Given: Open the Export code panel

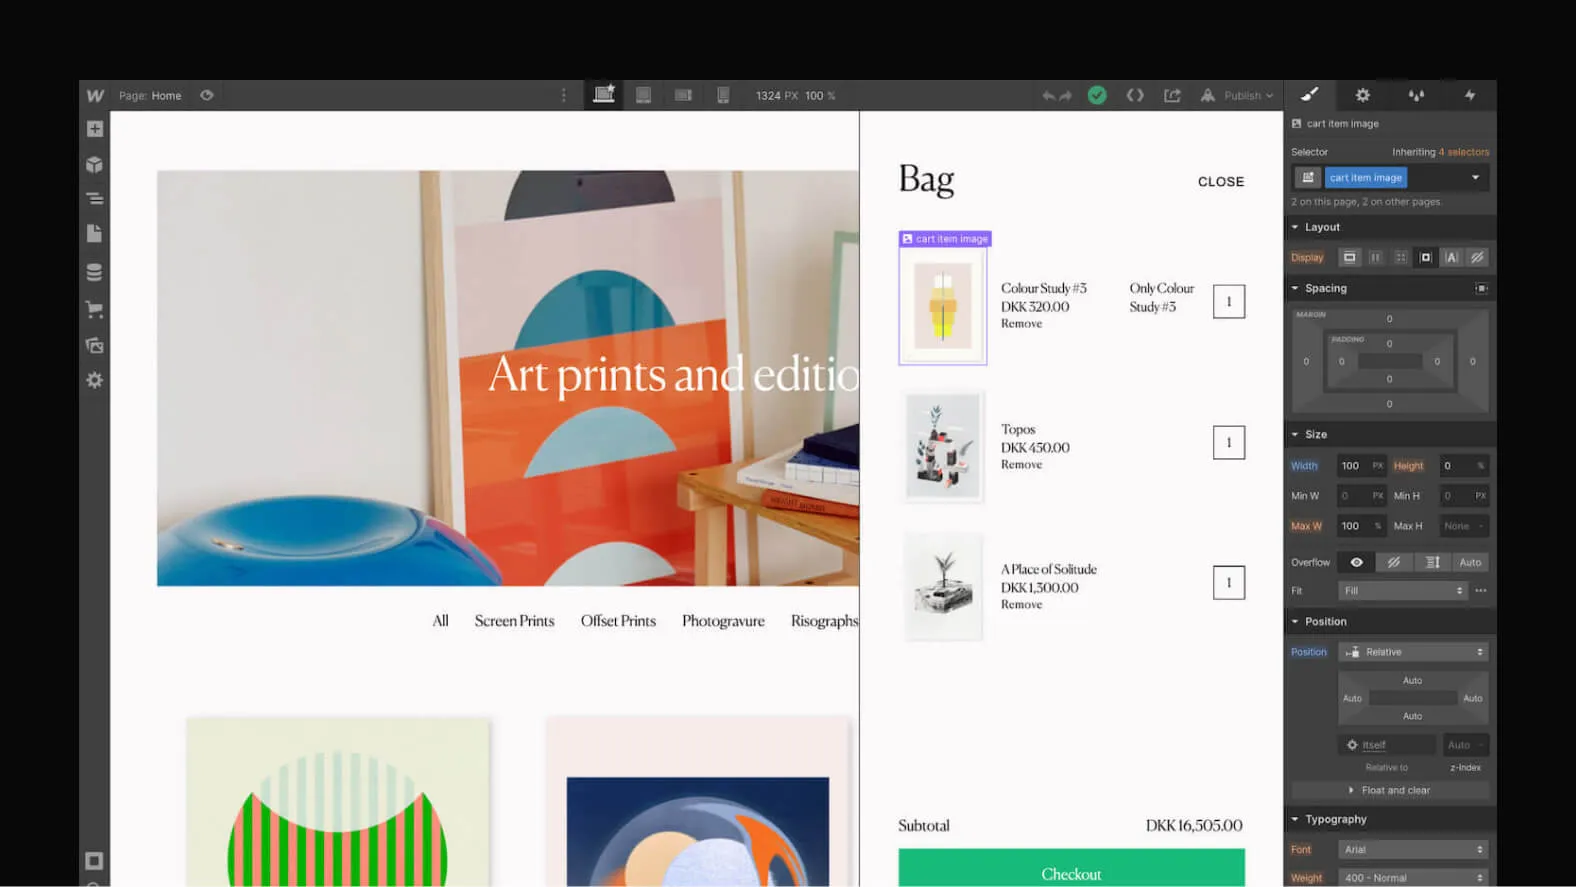Looking at the screenshot, I should tap(1135, 95).
